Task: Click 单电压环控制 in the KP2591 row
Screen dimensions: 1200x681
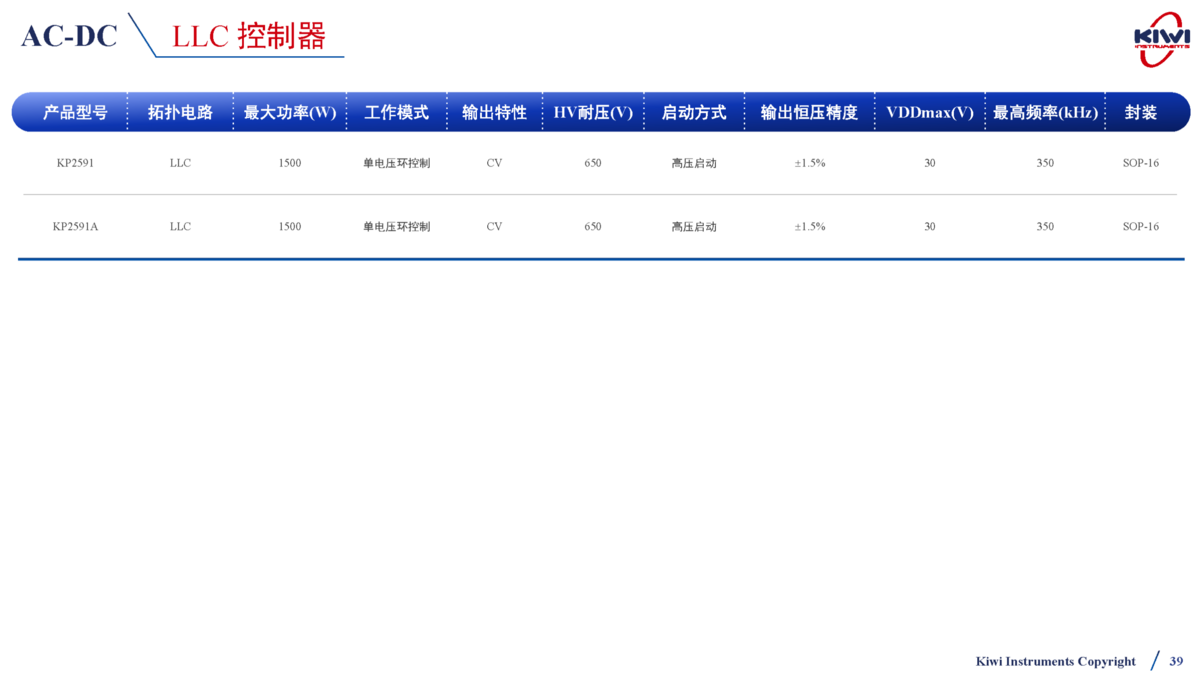Action: coord(396,163)
